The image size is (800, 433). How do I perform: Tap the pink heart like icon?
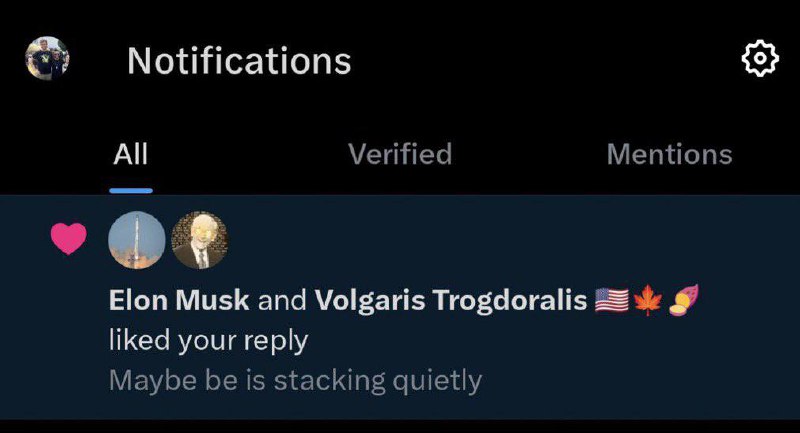click(68, 238)
